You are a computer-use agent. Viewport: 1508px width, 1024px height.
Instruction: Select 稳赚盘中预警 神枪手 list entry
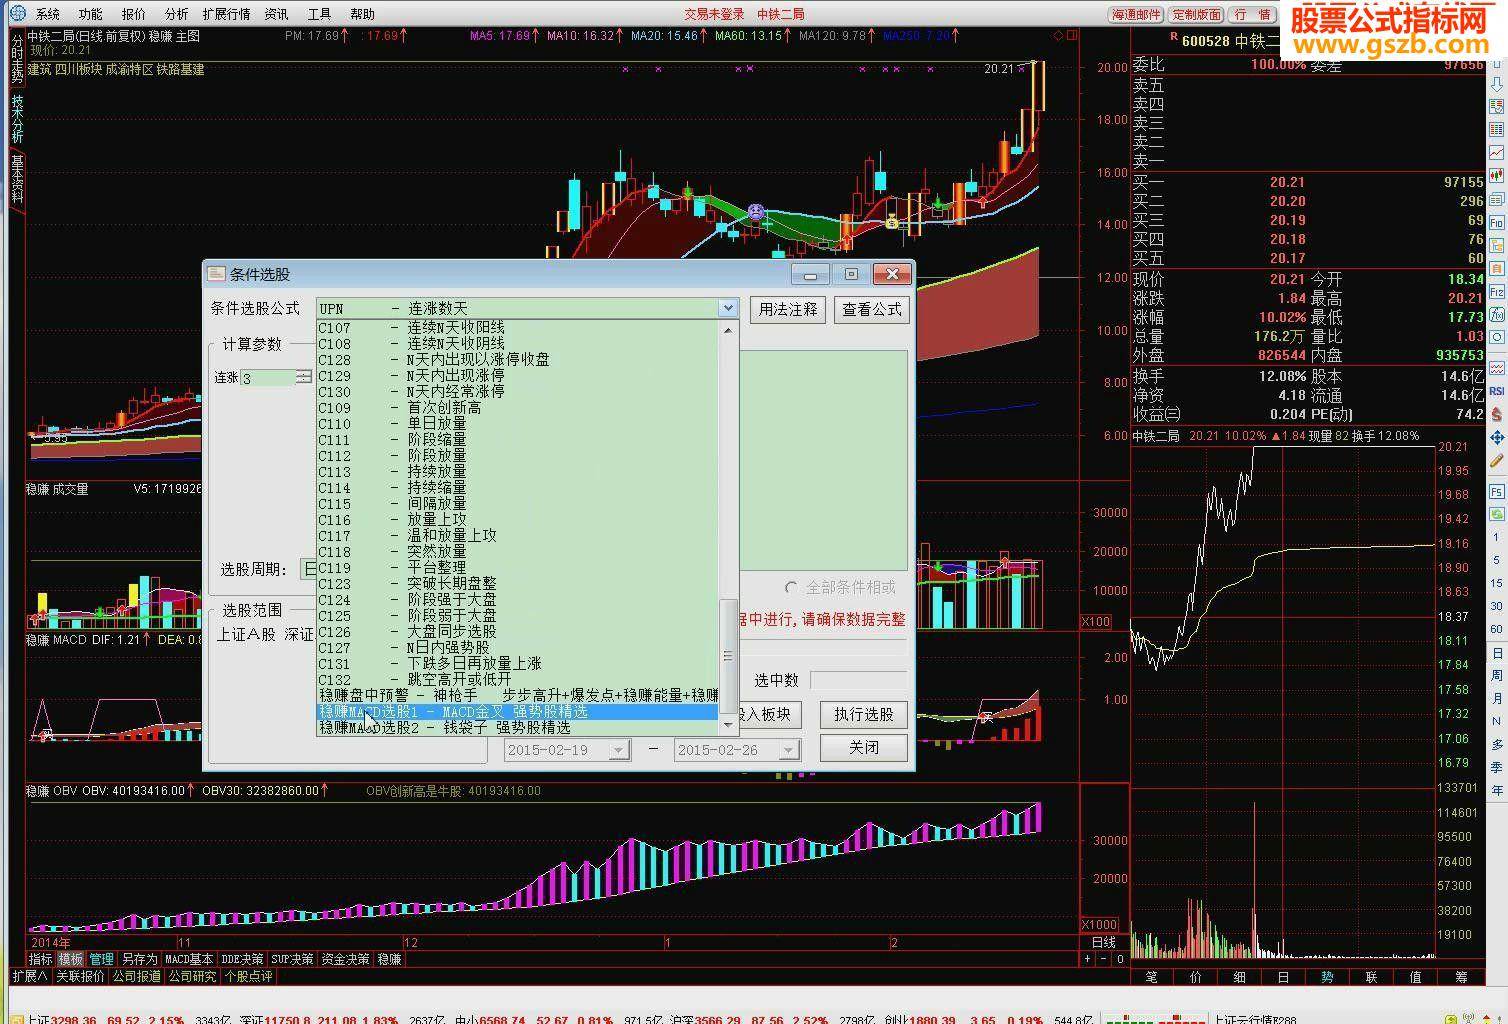518,695
